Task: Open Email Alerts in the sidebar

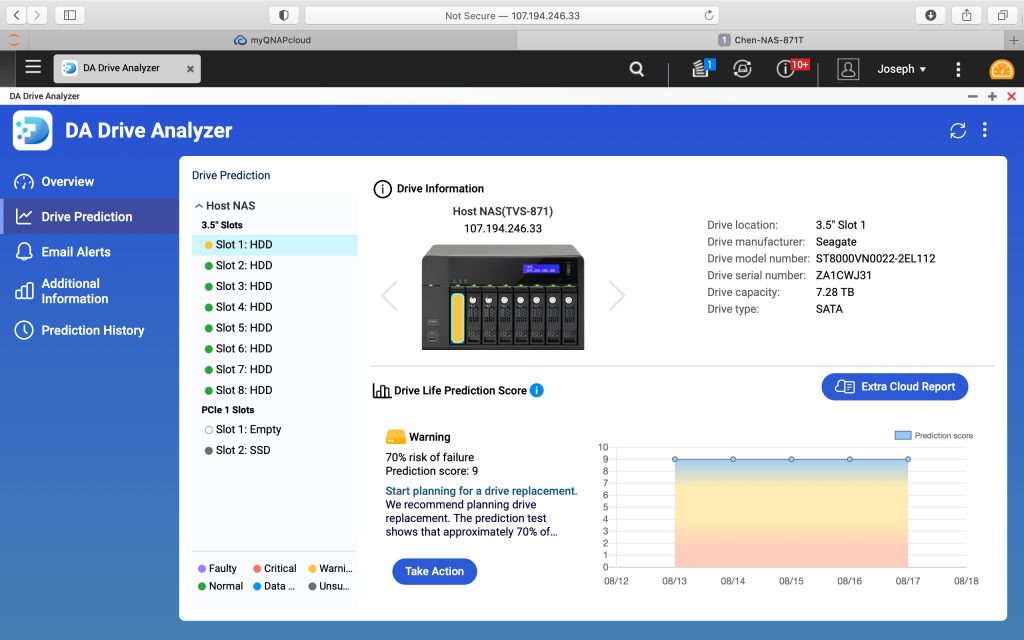Action: pyautogui.click(x=89, y=251)
